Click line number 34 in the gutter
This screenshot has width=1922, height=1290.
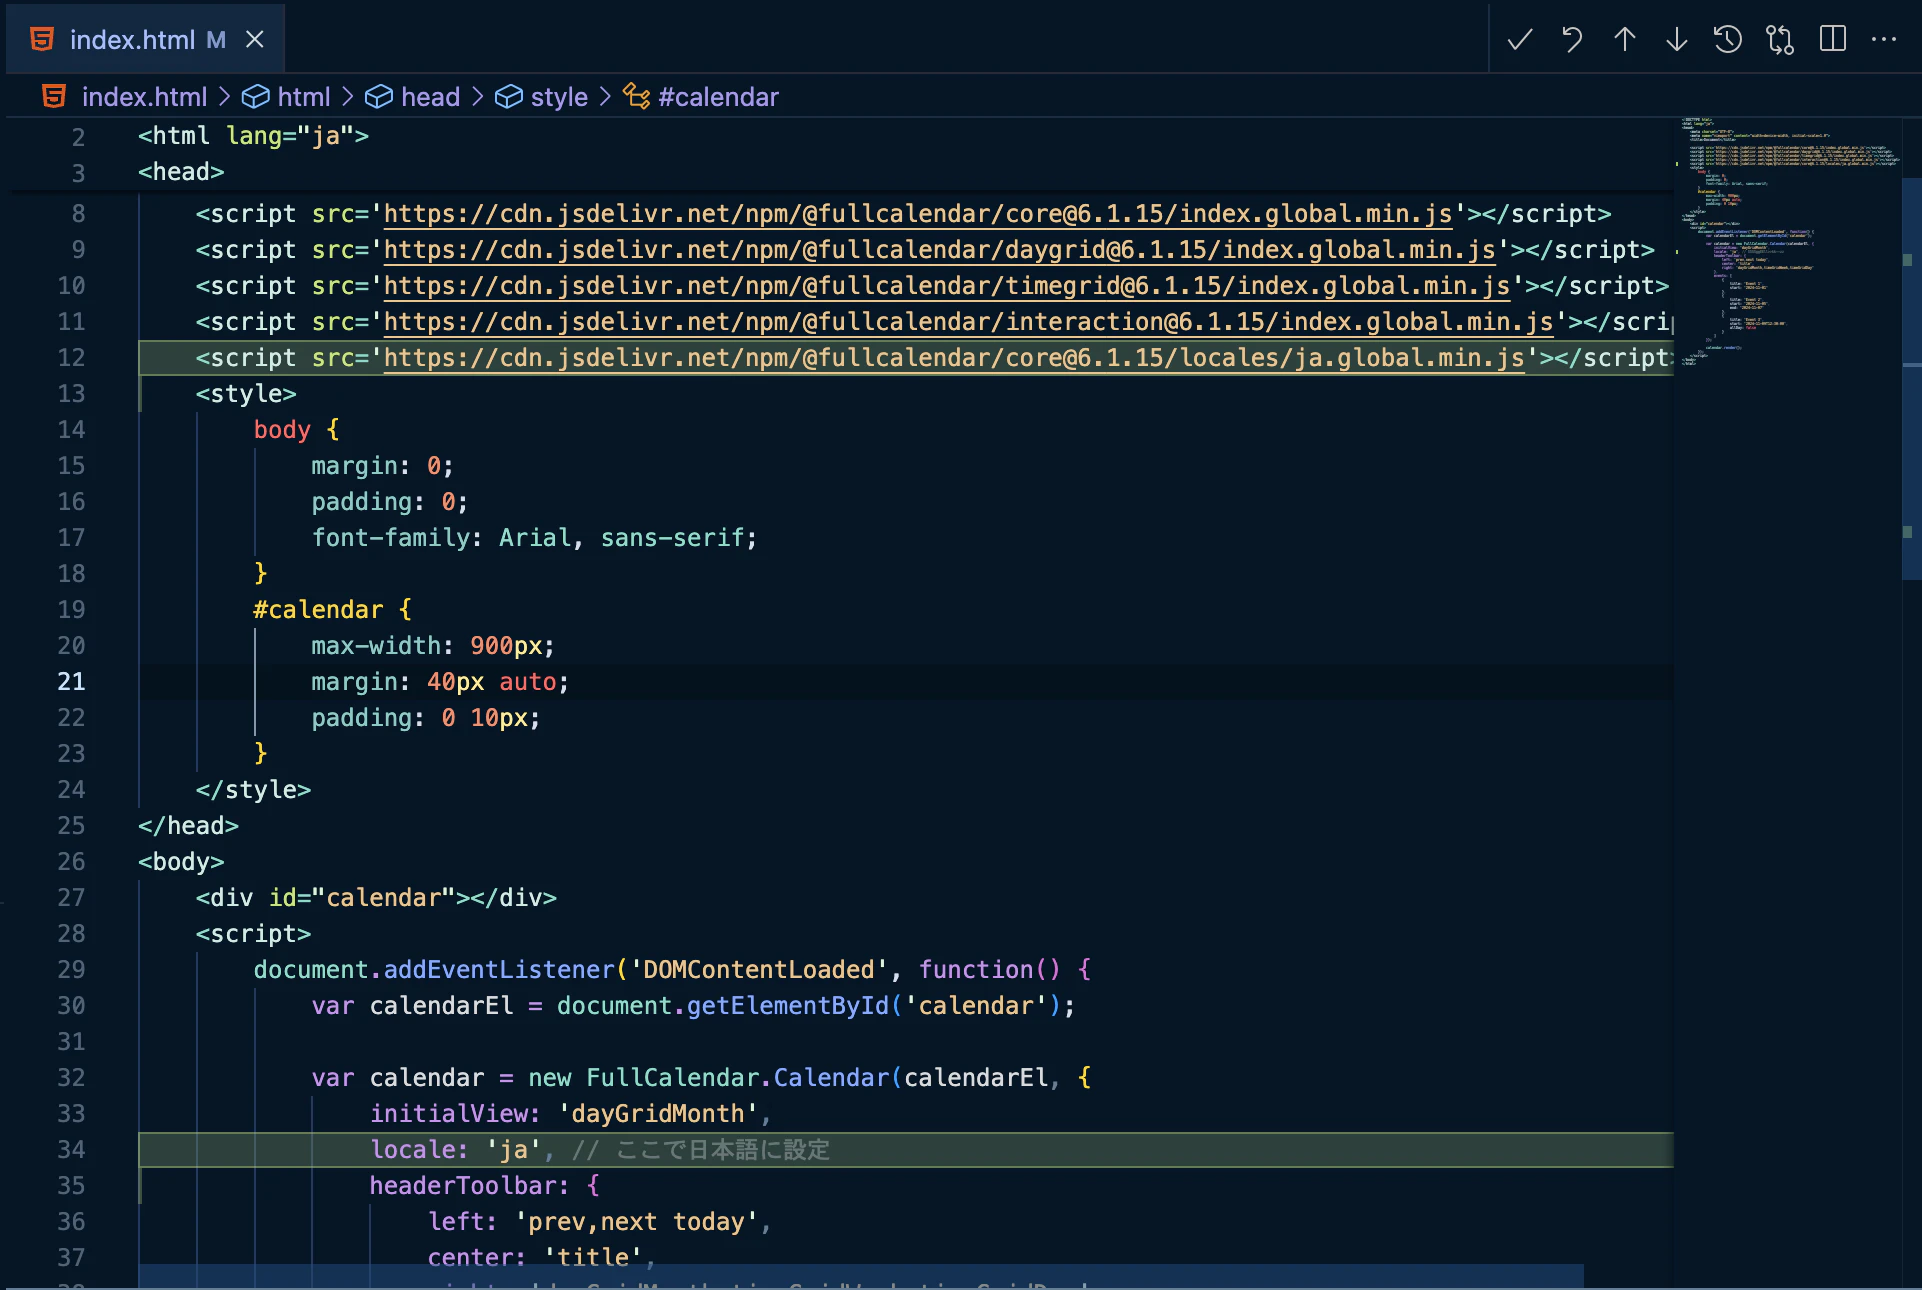coord(71,1150)
